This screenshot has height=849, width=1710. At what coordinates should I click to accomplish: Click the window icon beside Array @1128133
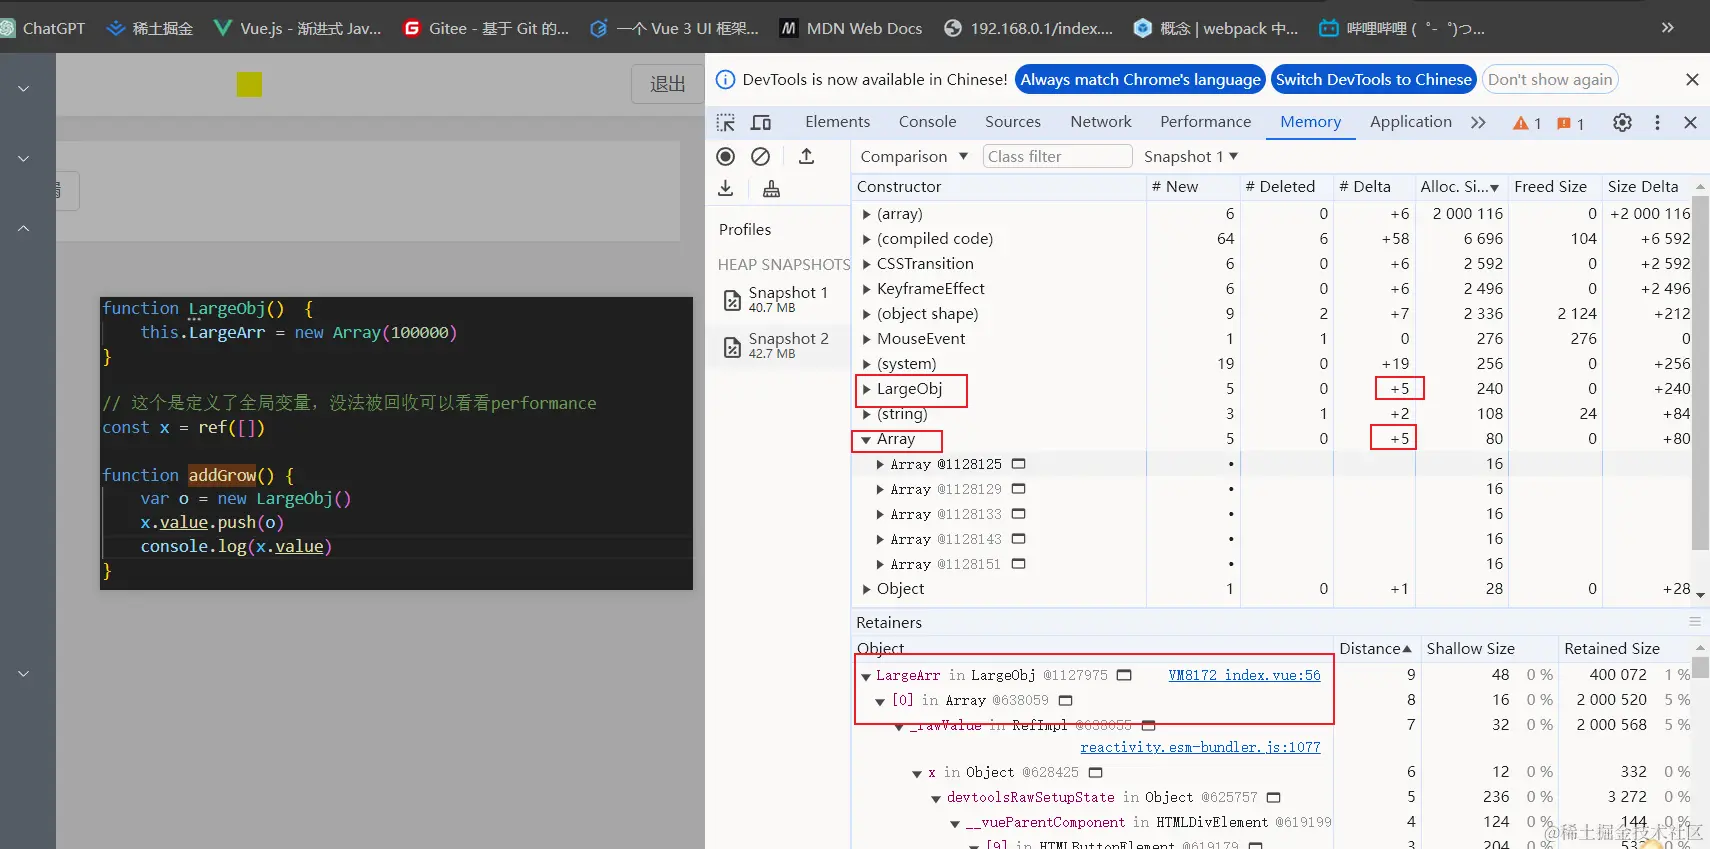point(1018,514)
